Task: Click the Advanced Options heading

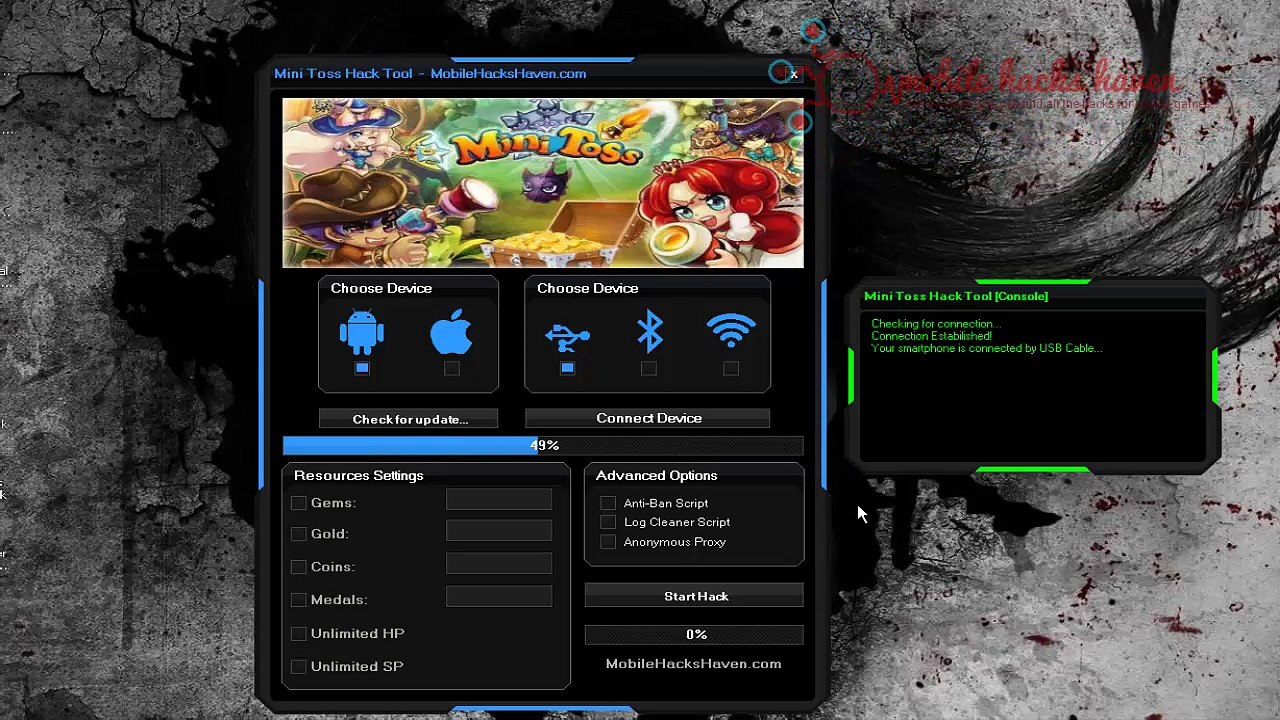Action: pyautogui.click(x=657, y=475)
